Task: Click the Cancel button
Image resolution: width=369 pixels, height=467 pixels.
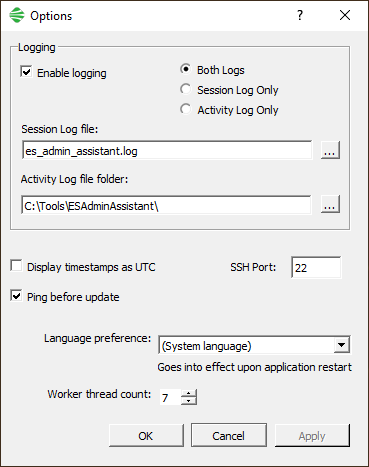Action: point(229,436)
